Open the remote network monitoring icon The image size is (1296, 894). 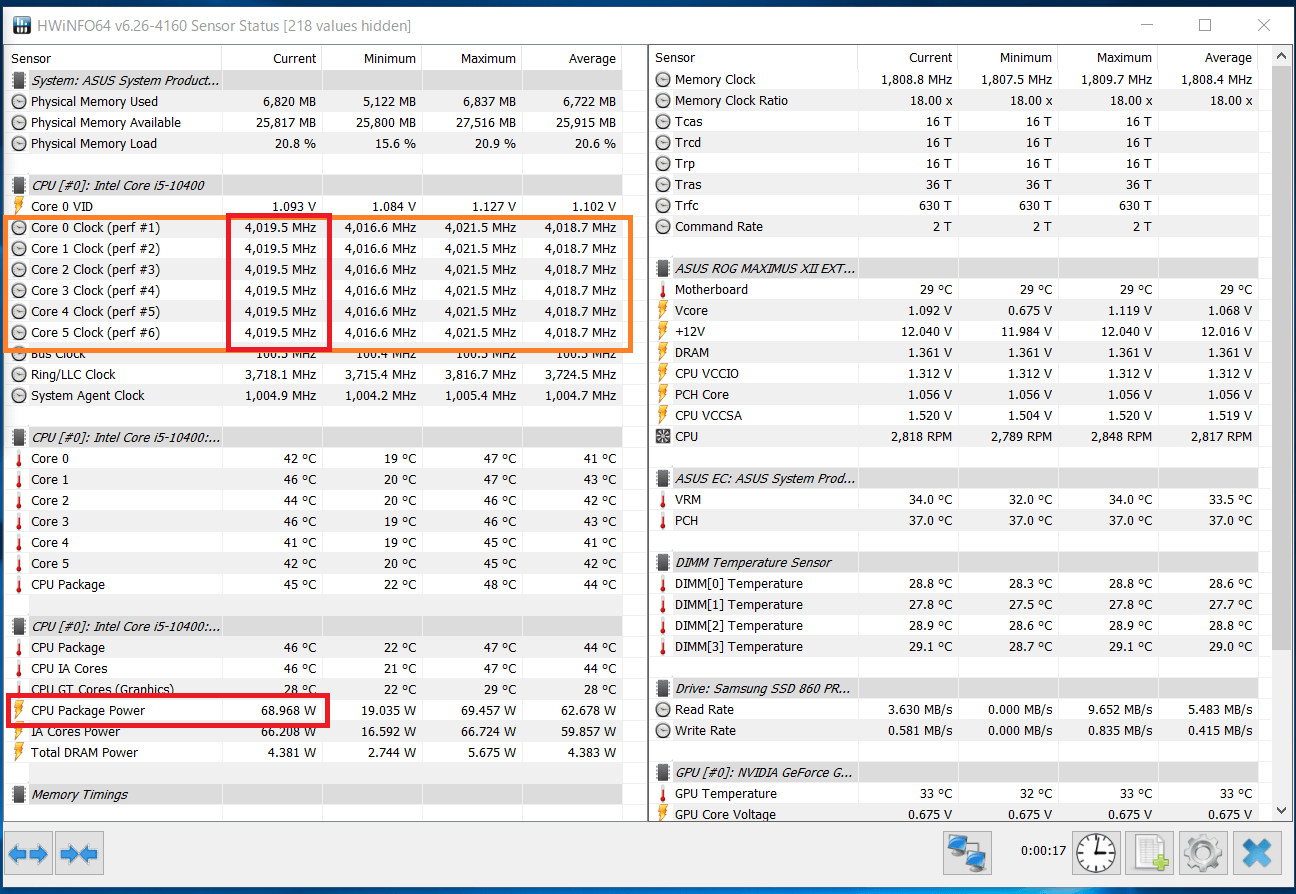(967, 853)
